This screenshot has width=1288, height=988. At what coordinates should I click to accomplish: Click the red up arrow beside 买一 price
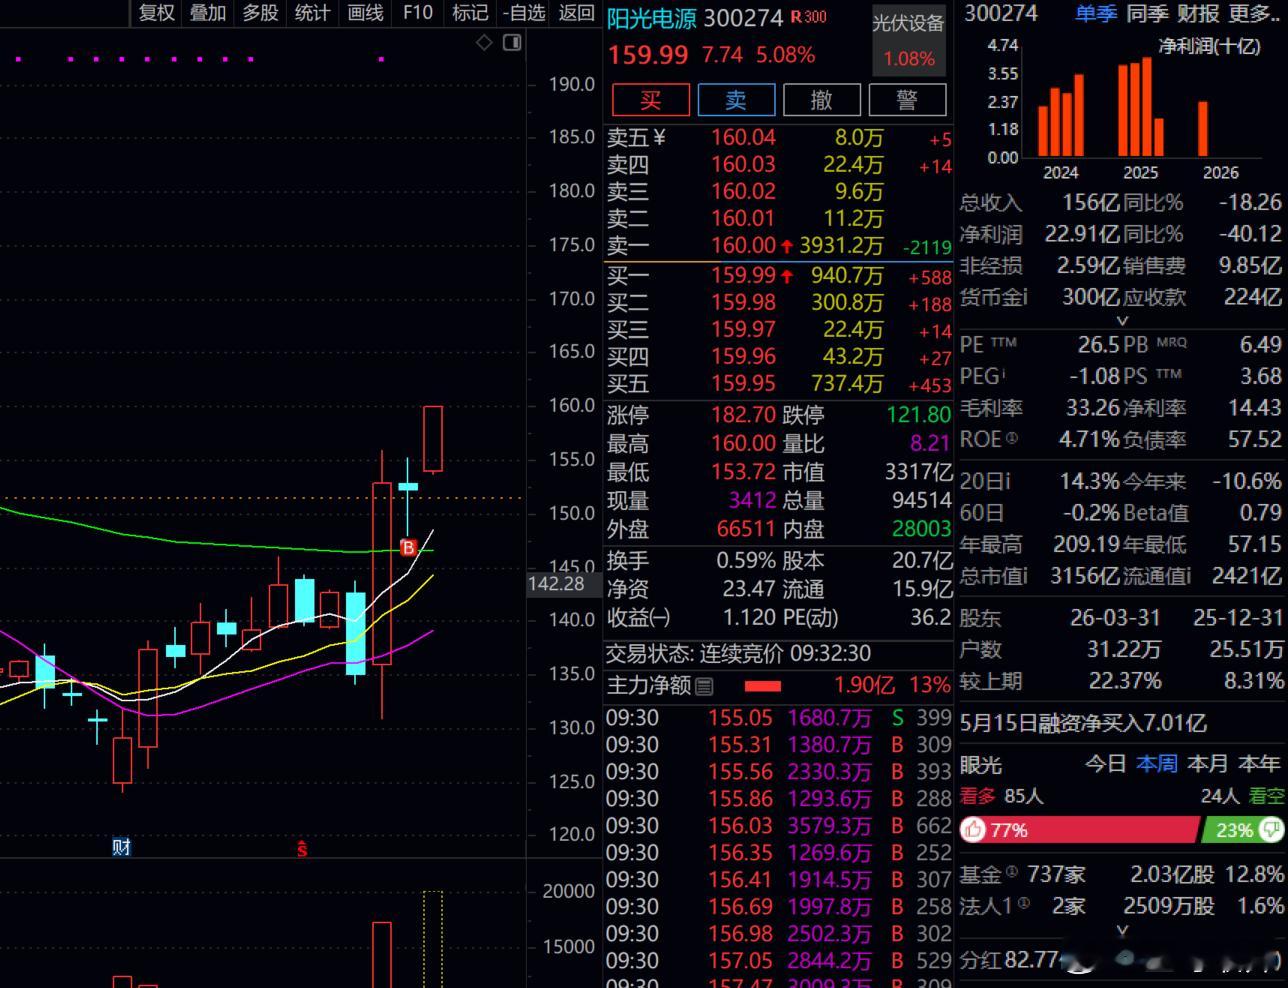(787, 275)
